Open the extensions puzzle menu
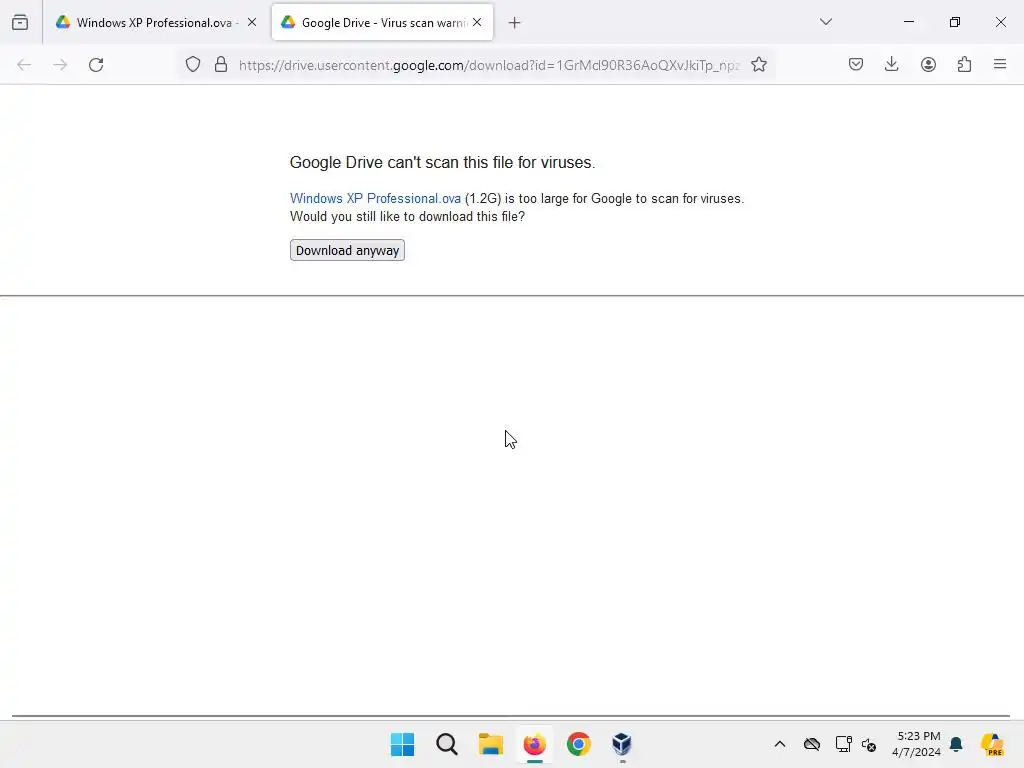Viewport: 1024px width, 768px height. 964,64
